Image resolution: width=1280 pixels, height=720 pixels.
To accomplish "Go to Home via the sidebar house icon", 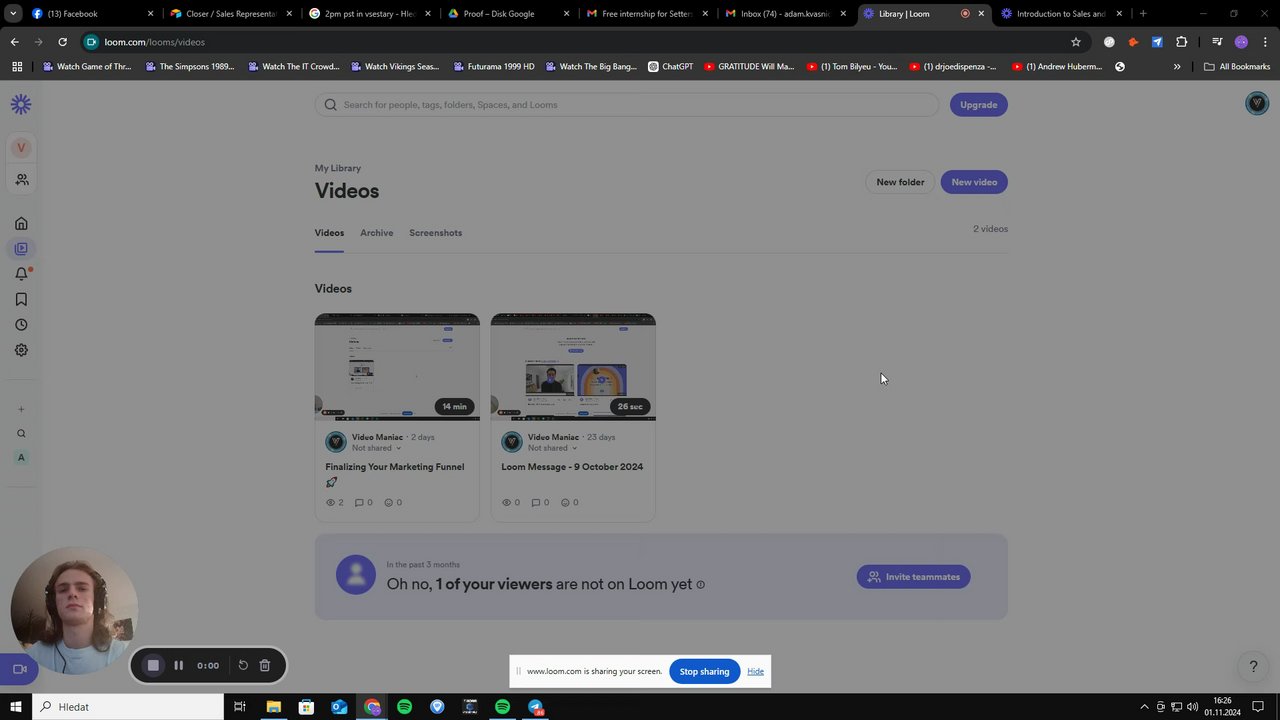I will 21,223.
